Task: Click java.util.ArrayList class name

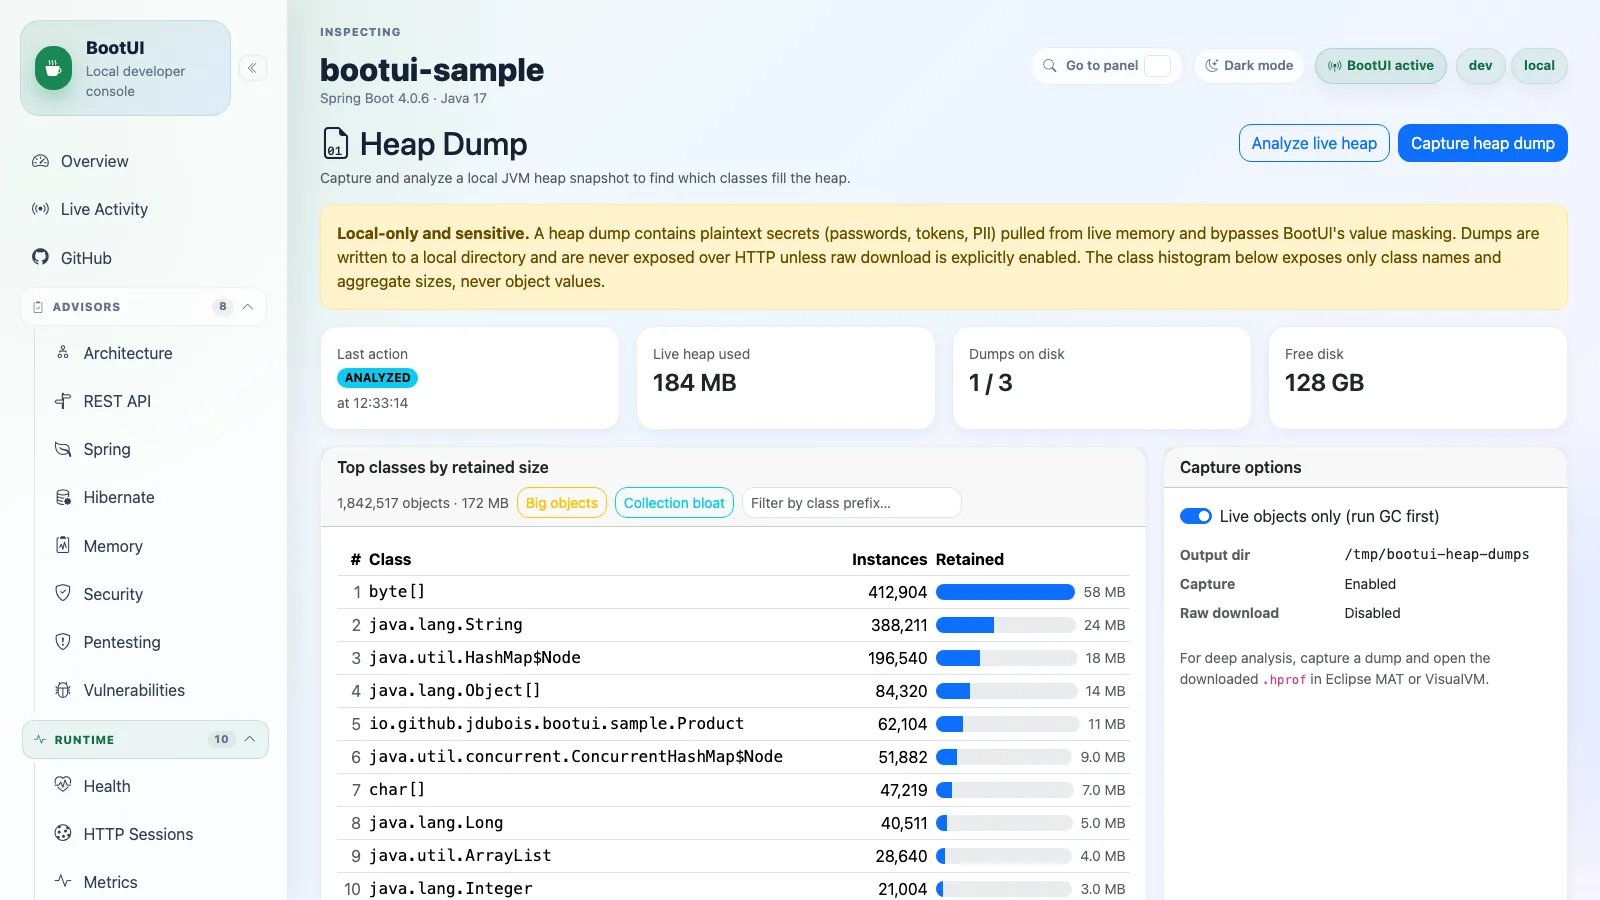Action: pos(460,856)
